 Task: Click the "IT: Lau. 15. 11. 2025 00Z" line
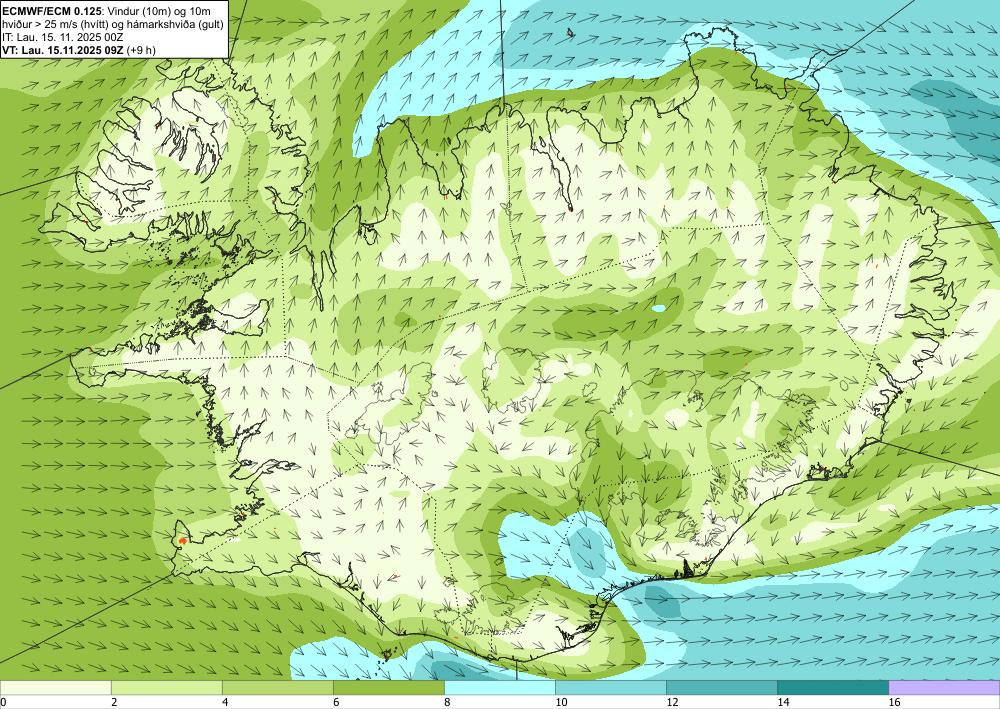pos(62,37)
